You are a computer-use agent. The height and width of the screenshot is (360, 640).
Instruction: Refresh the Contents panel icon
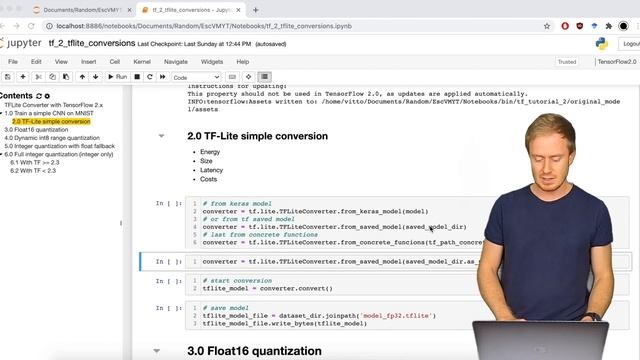coord(39,96)
